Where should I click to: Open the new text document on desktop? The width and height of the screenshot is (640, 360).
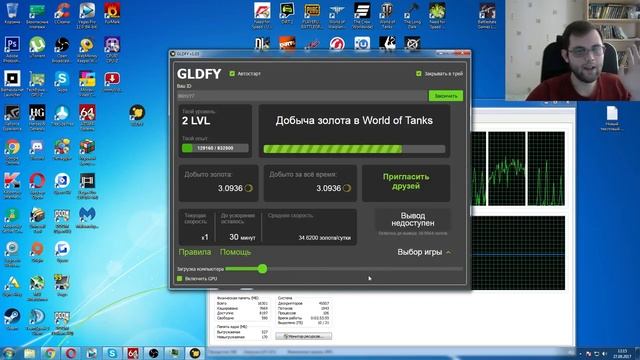click(x=612, y=118)
